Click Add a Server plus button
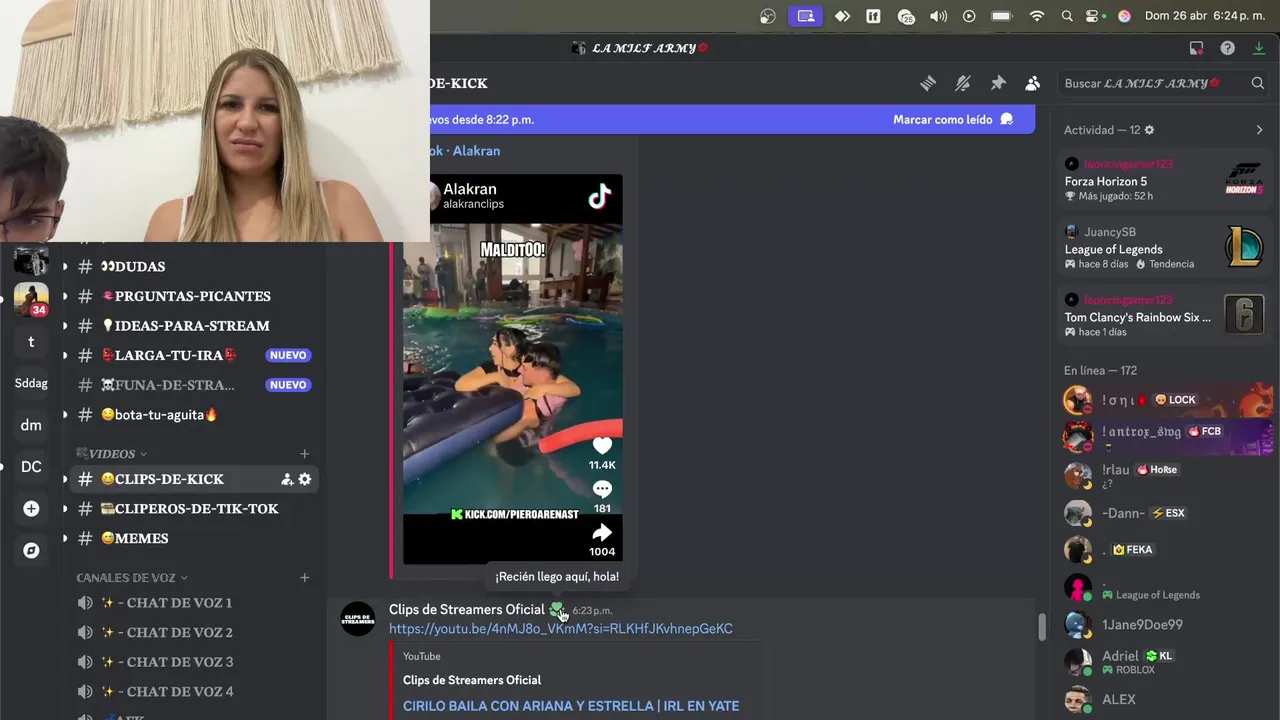The height and width of the screenshot is (720, 1280). [x=31, y=509]
